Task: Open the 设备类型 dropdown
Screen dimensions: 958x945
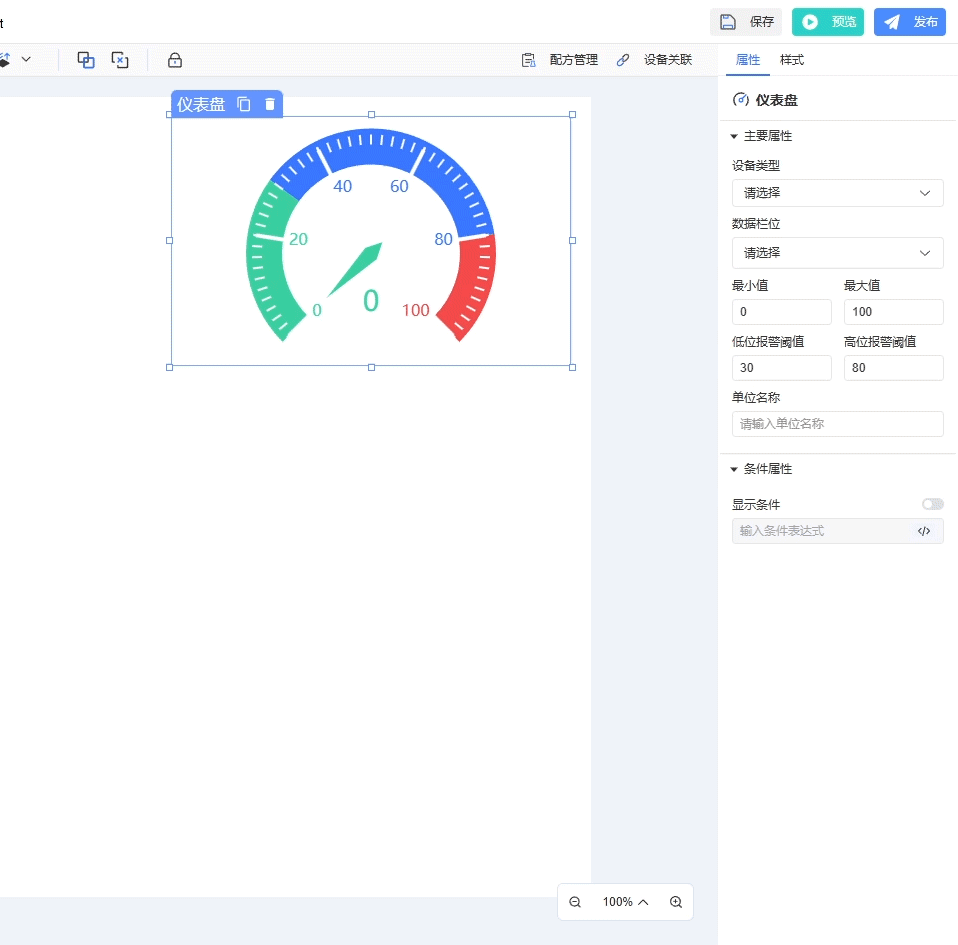Action: click(837, 193)
